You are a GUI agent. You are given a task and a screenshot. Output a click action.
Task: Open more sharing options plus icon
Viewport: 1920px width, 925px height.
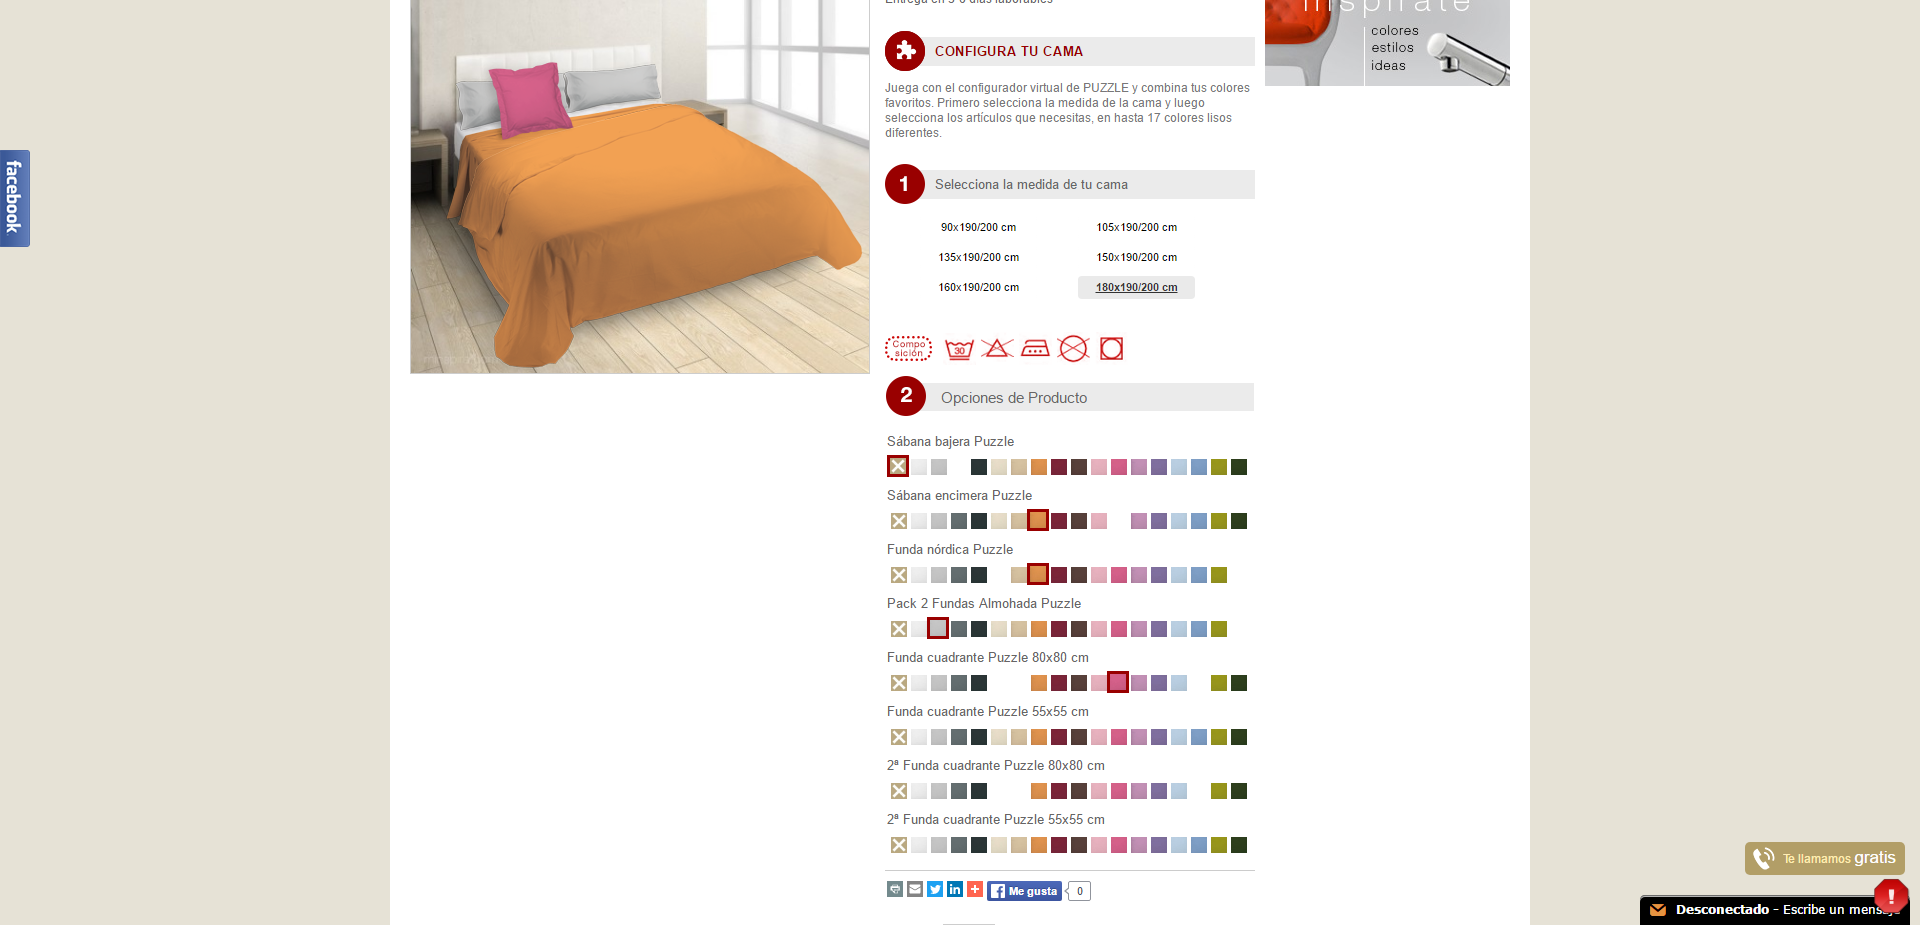975,889
